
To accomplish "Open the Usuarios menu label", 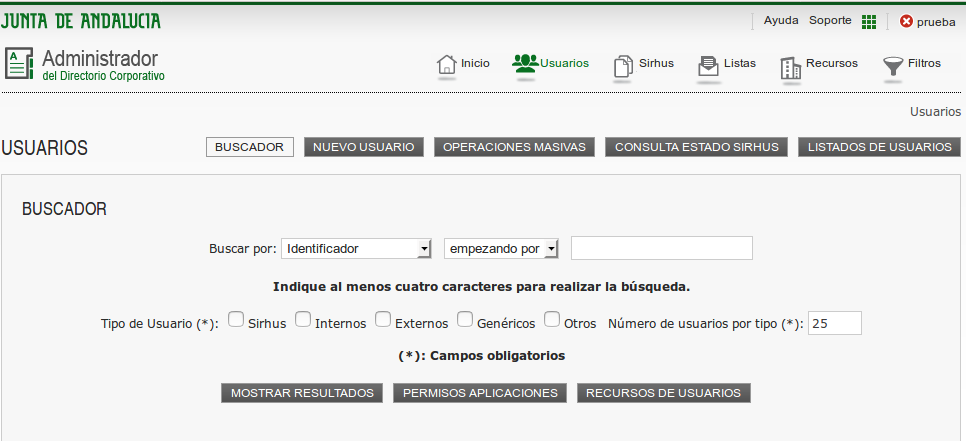I will coord(564,63).
